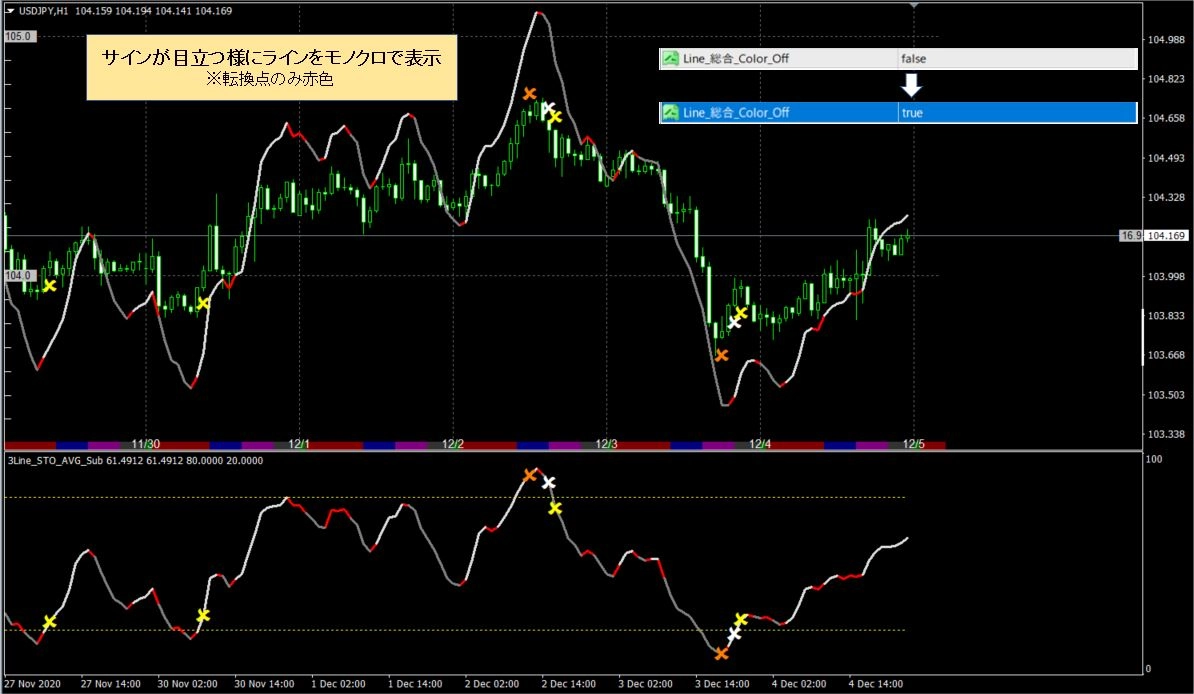Image resolution: width=1194 pixels, height=694 pixels.
Task: Click the 104.823 price on the right axis
Action: [1167, 78]
